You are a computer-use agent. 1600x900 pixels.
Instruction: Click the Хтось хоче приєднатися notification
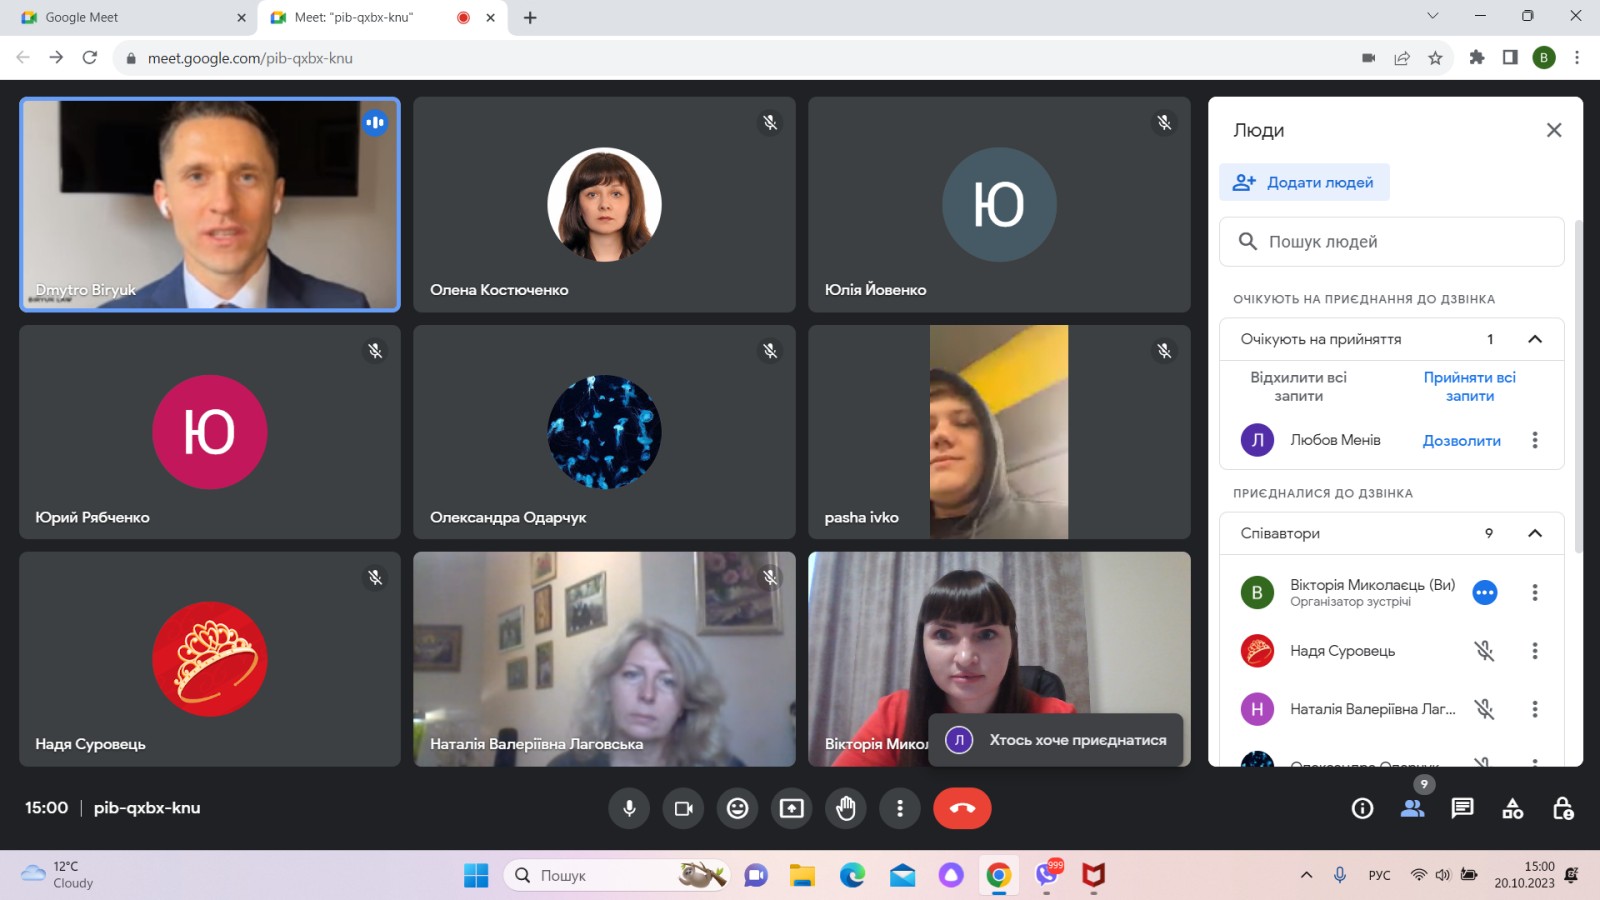[x=1056, y=740]
